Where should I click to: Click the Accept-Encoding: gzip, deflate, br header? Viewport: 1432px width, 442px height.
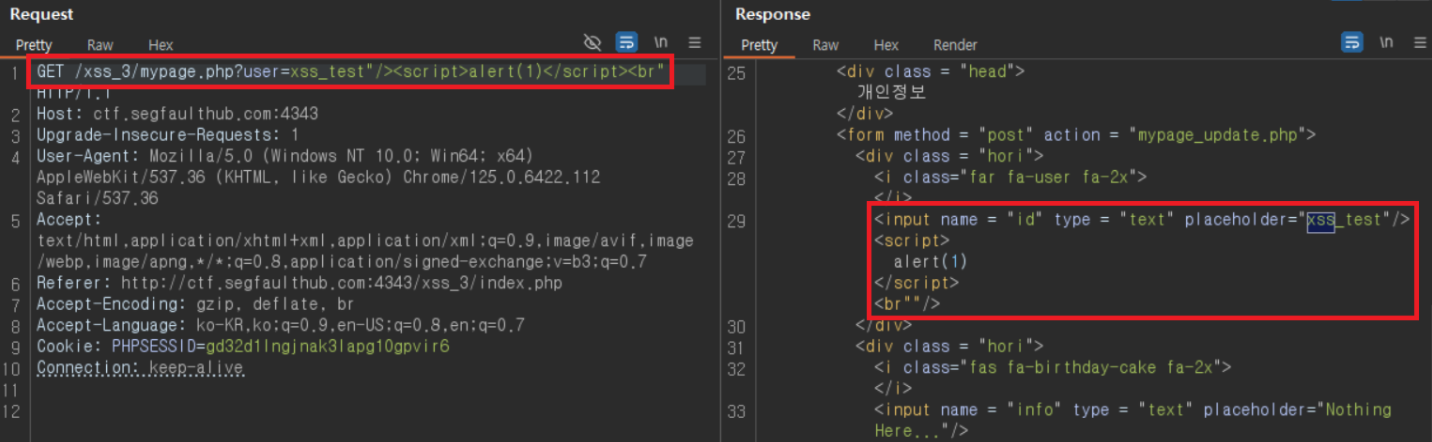point(195,304)
